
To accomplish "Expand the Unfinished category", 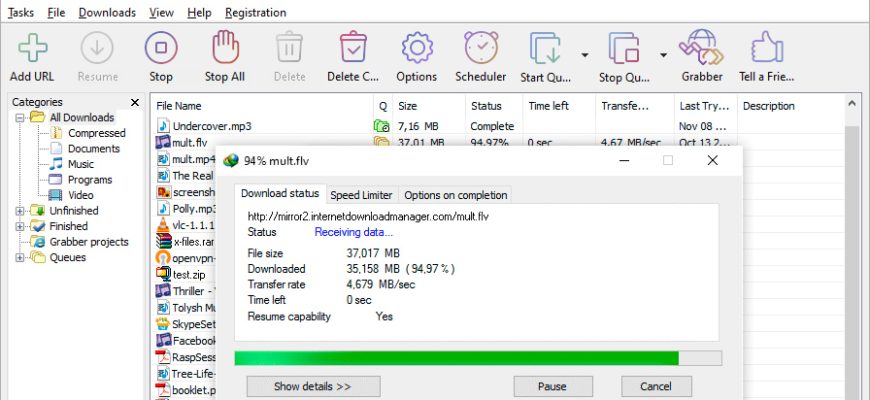I will [x=20, y=211].
